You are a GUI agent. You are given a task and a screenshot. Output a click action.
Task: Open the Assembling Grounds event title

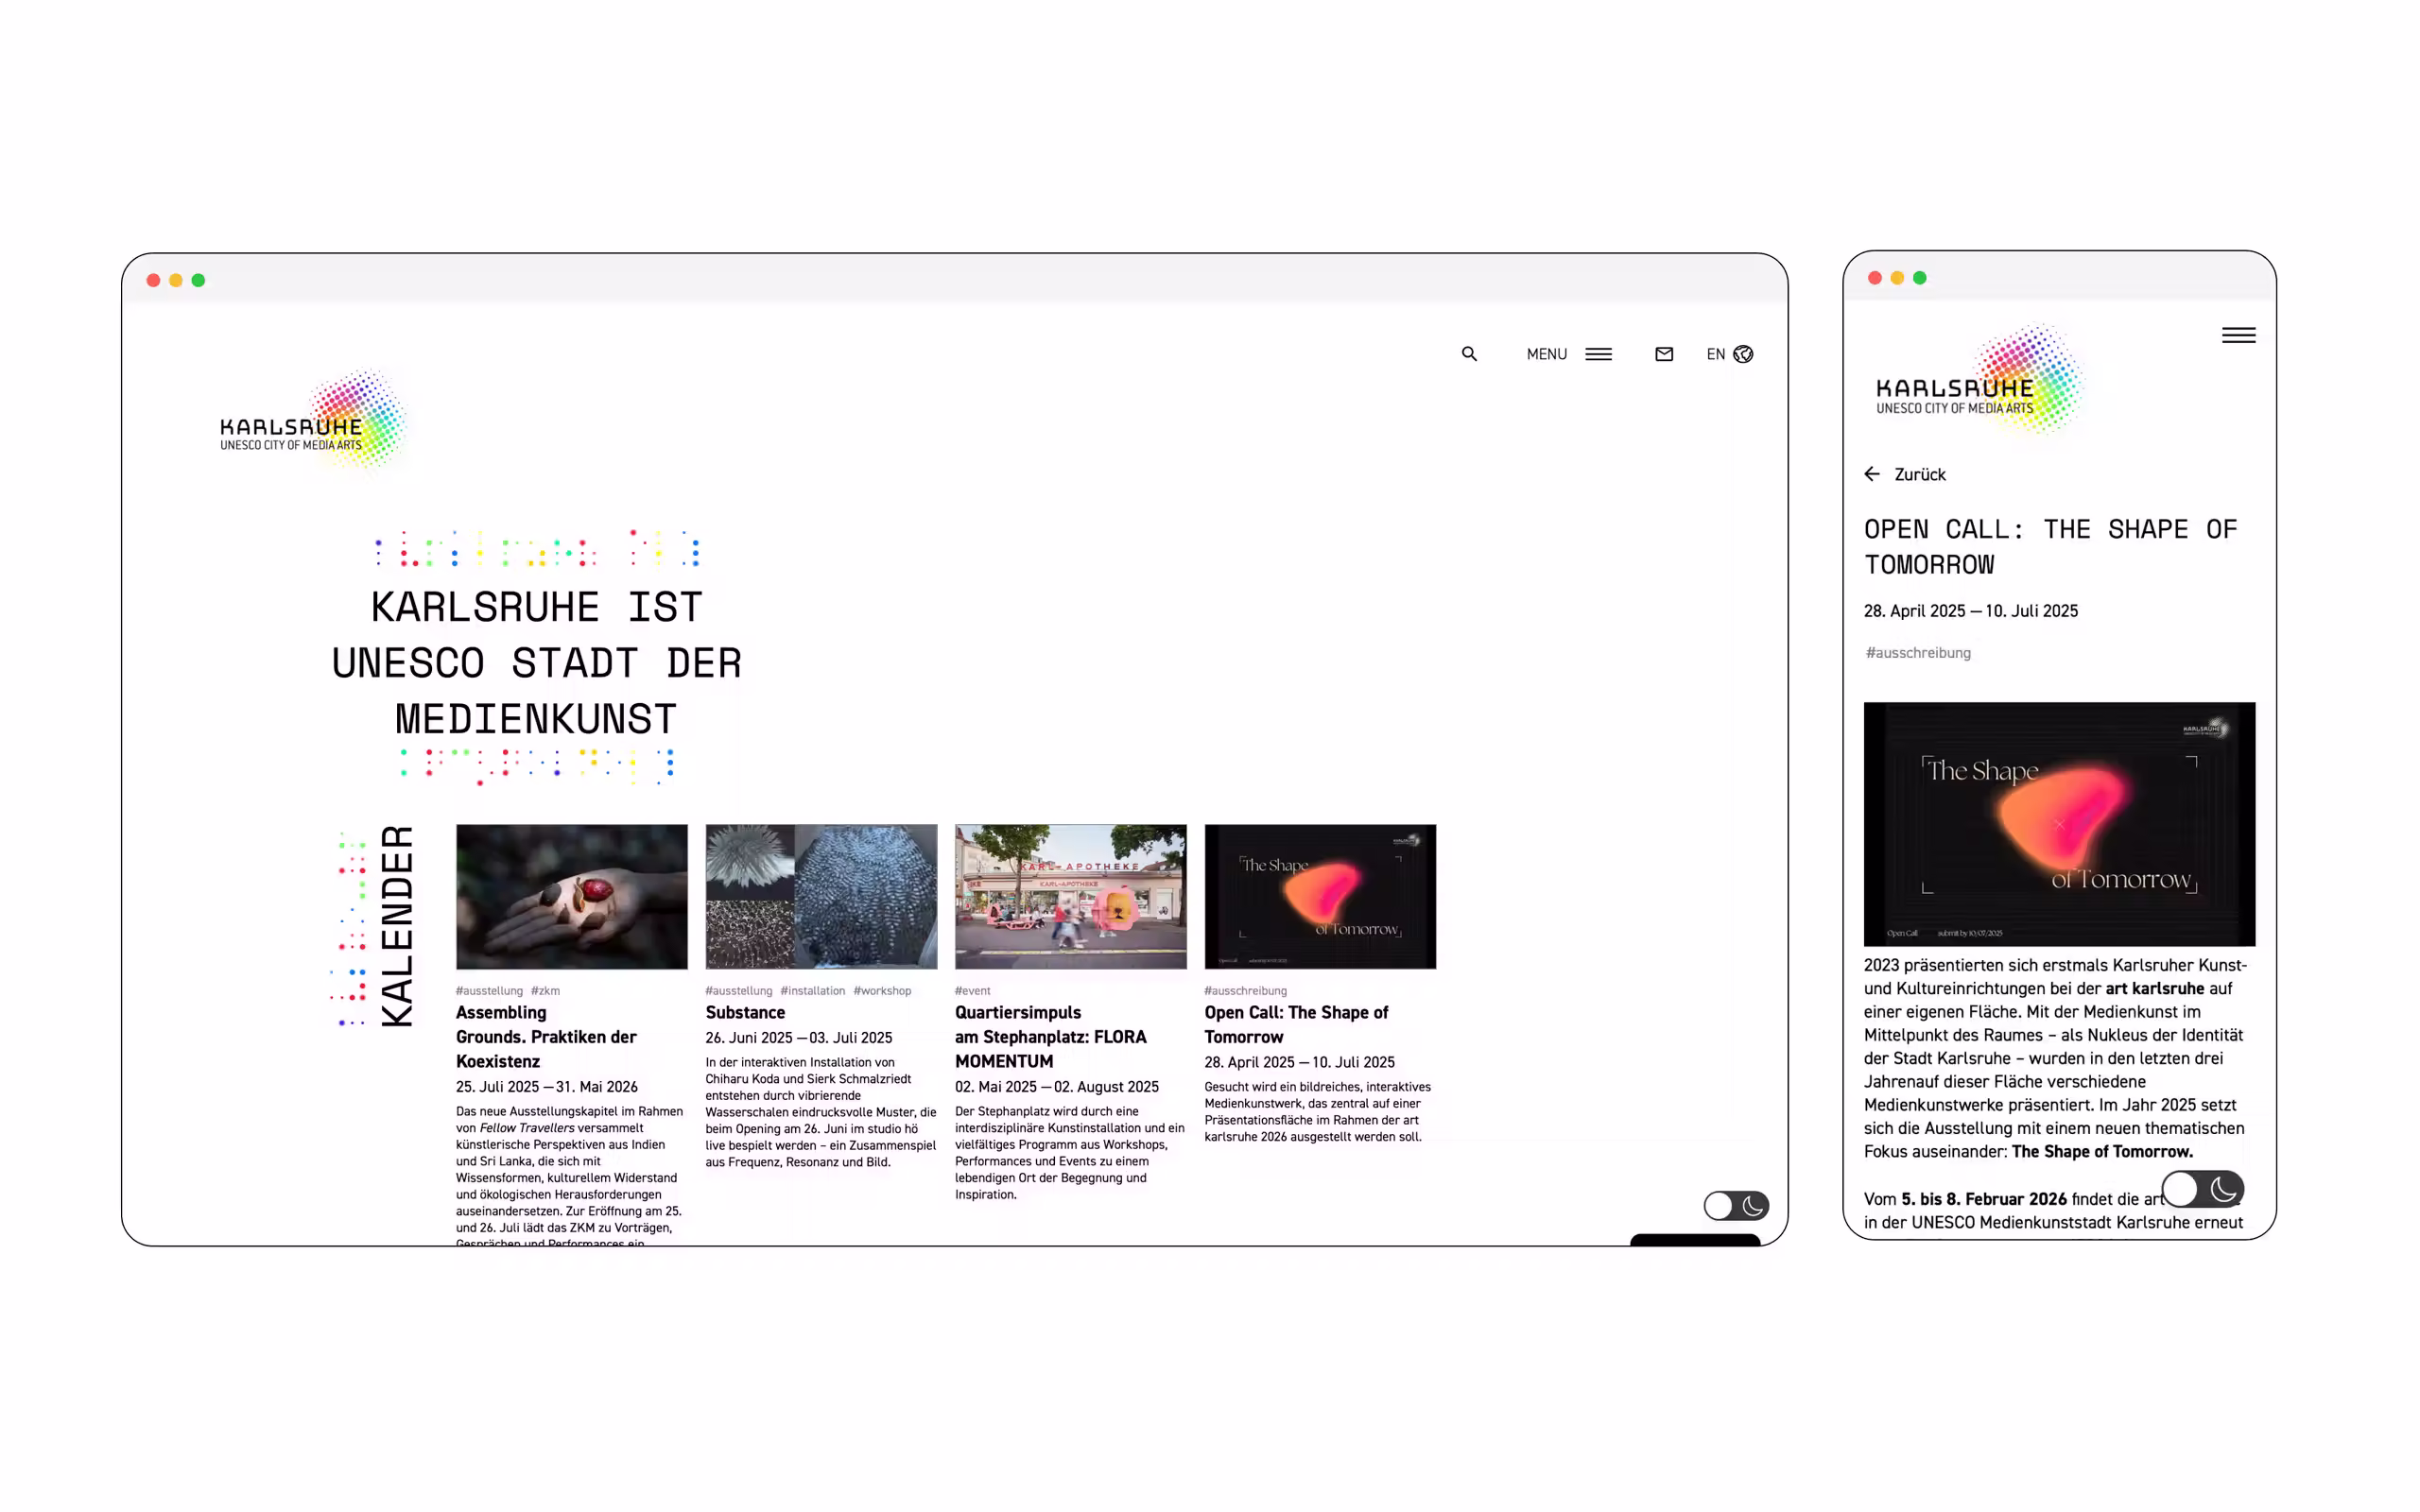545,1036
